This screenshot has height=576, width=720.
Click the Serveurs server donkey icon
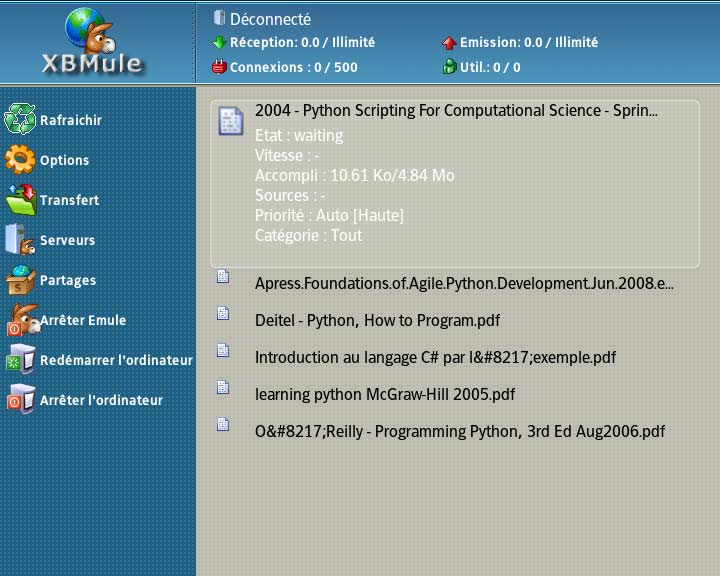click(x=20, y=239)
